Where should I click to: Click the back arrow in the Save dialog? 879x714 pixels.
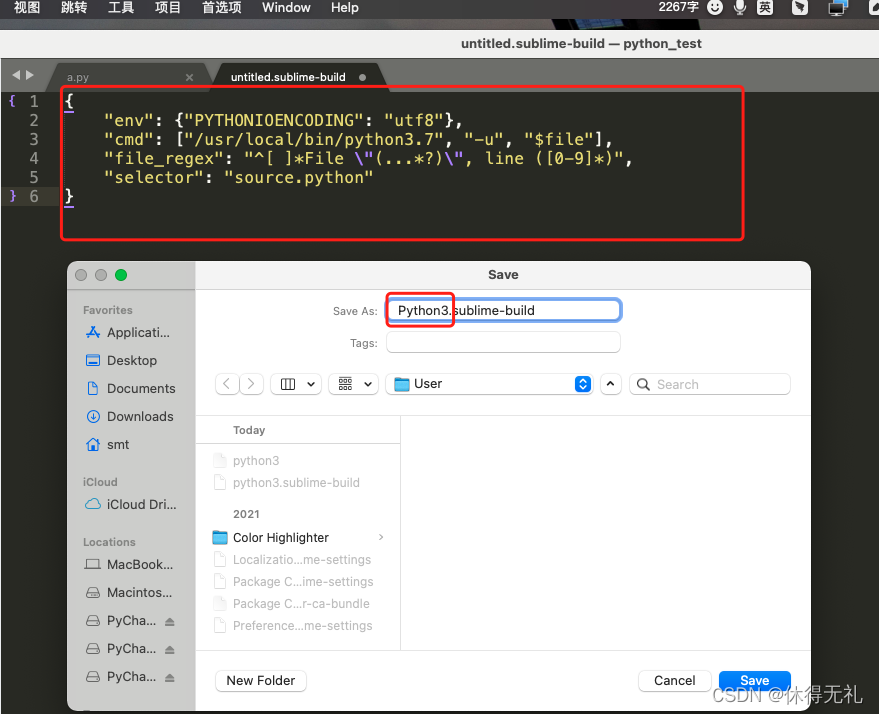(227, 383)
